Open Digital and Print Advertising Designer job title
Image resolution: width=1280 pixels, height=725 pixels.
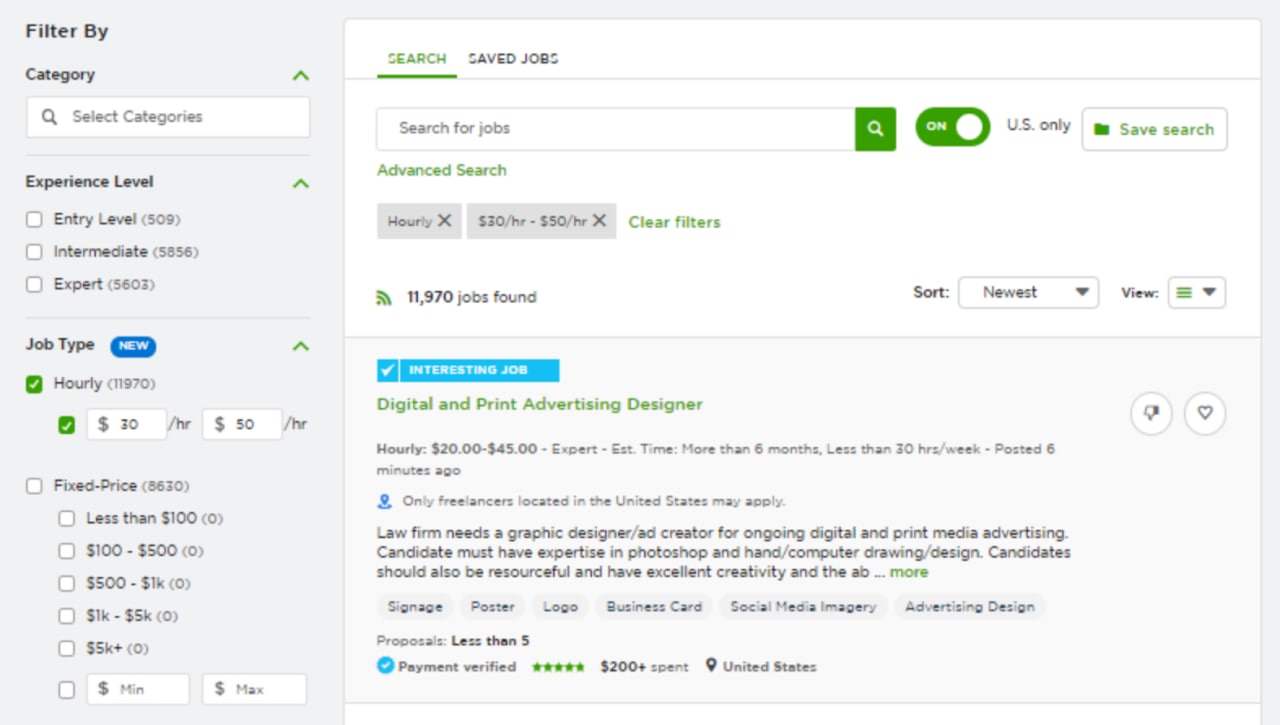[540, 405]
